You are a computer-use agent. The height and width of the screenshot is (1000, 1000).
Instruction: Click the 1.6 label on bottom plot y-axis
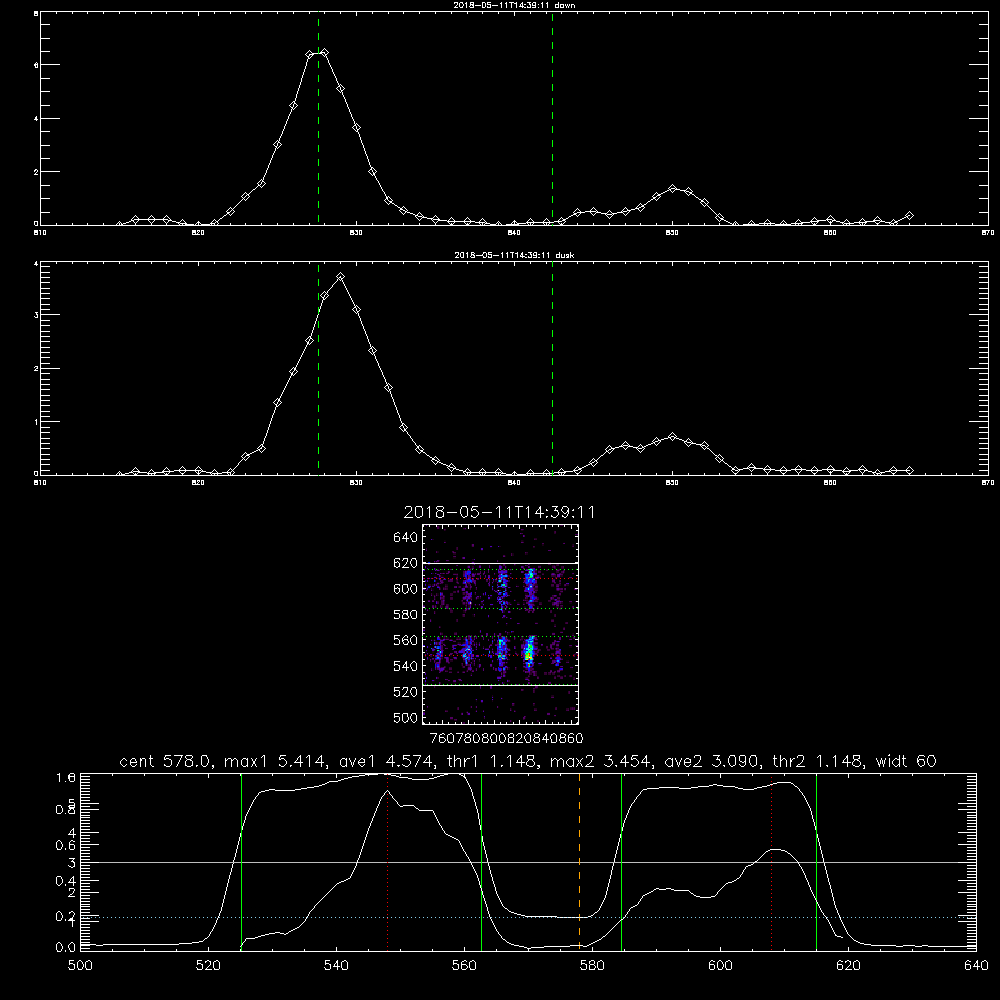66,777
